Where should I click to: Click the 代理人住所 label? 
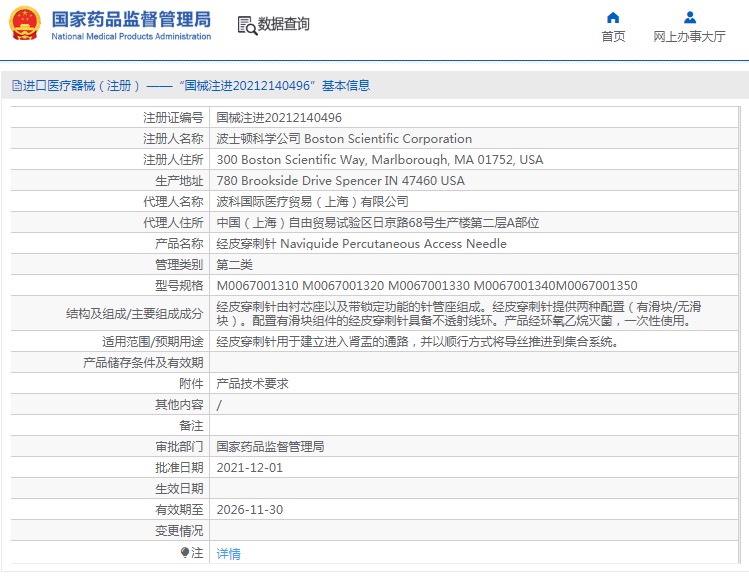173,223
